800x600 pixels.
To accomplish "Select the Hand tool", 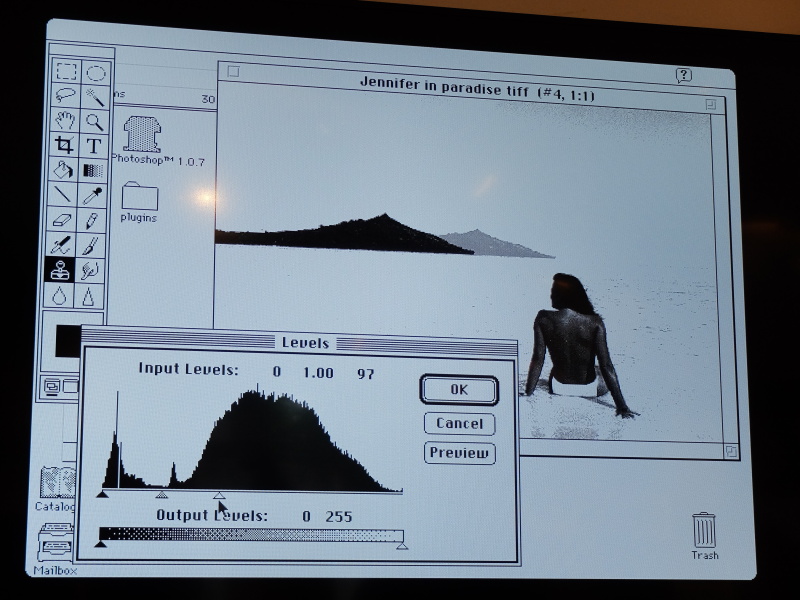I will pos(65,120).
